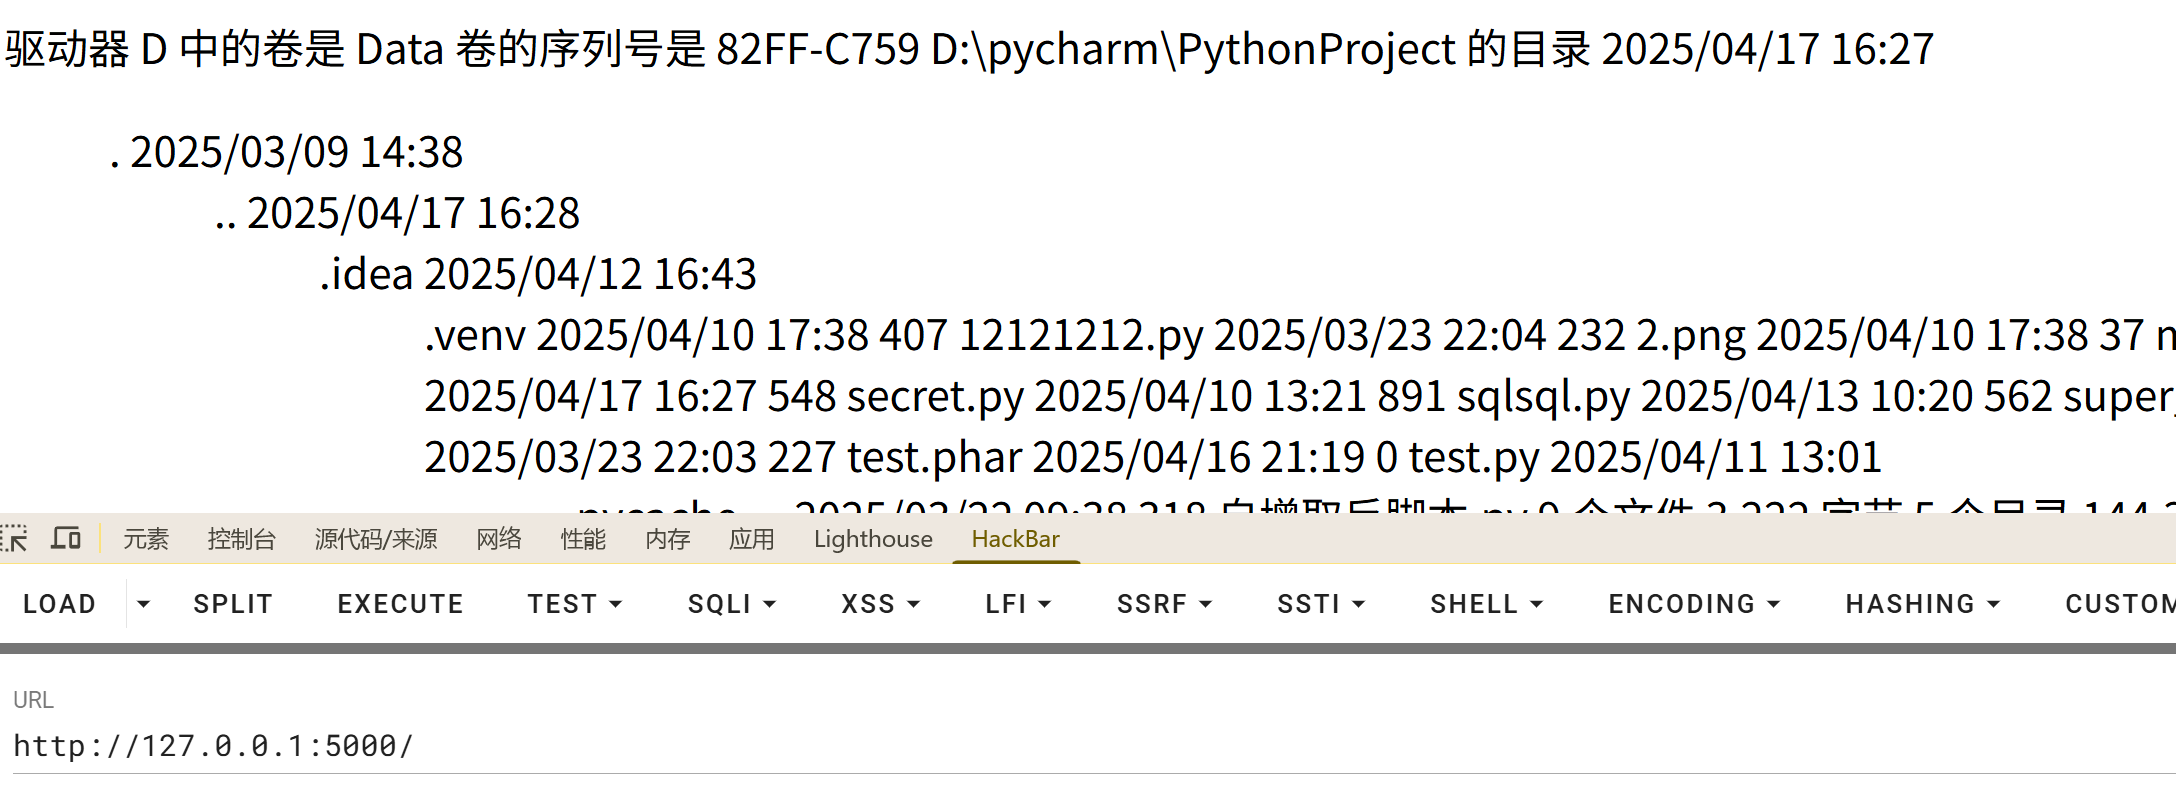Click the SPLIT button
Viewport: 2176px width, 789px height.
tap(233, 604)
